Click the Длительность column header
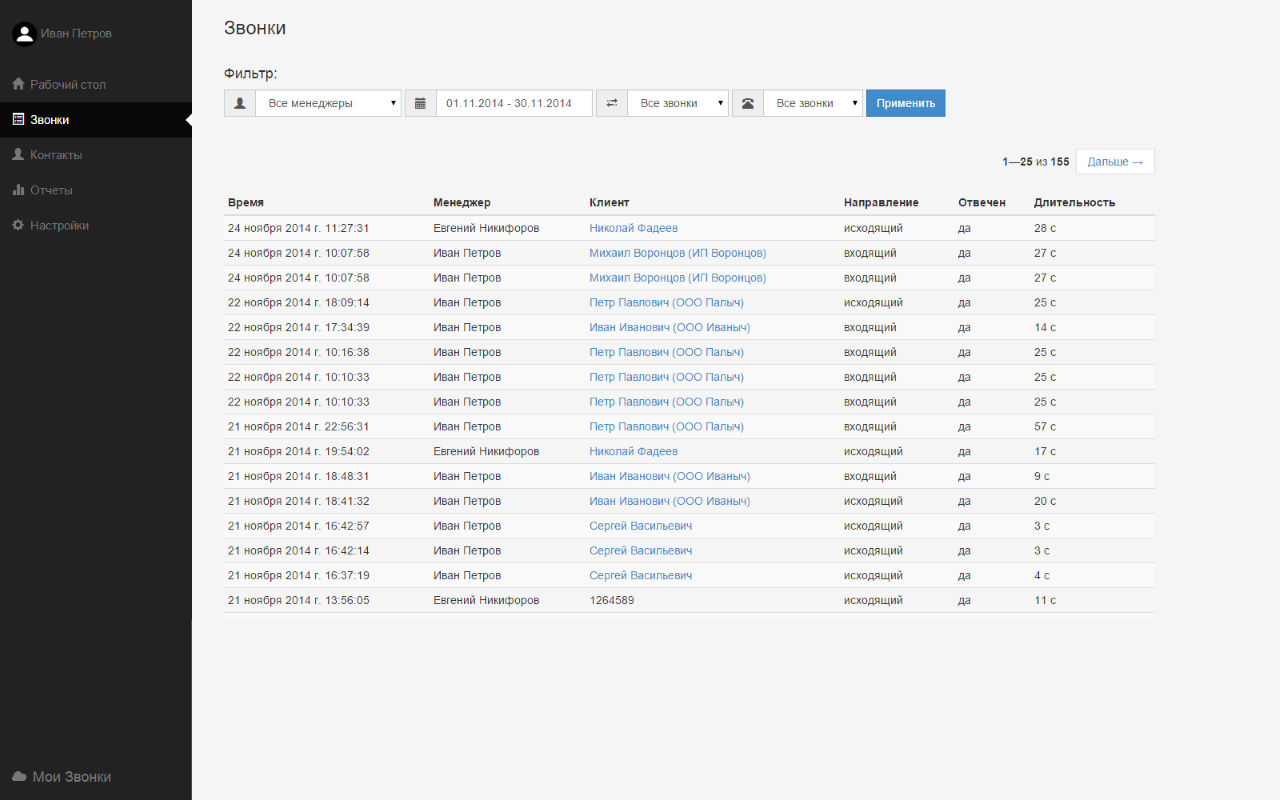Viewport: 1280px width, 800px height. point(1074,202)
